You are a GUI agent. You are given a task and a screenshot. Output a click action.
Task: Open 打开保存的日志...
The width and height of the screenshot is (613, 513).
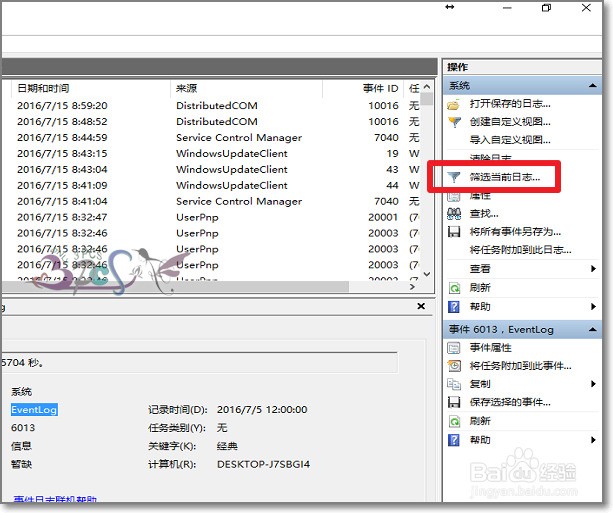(510, 104)
